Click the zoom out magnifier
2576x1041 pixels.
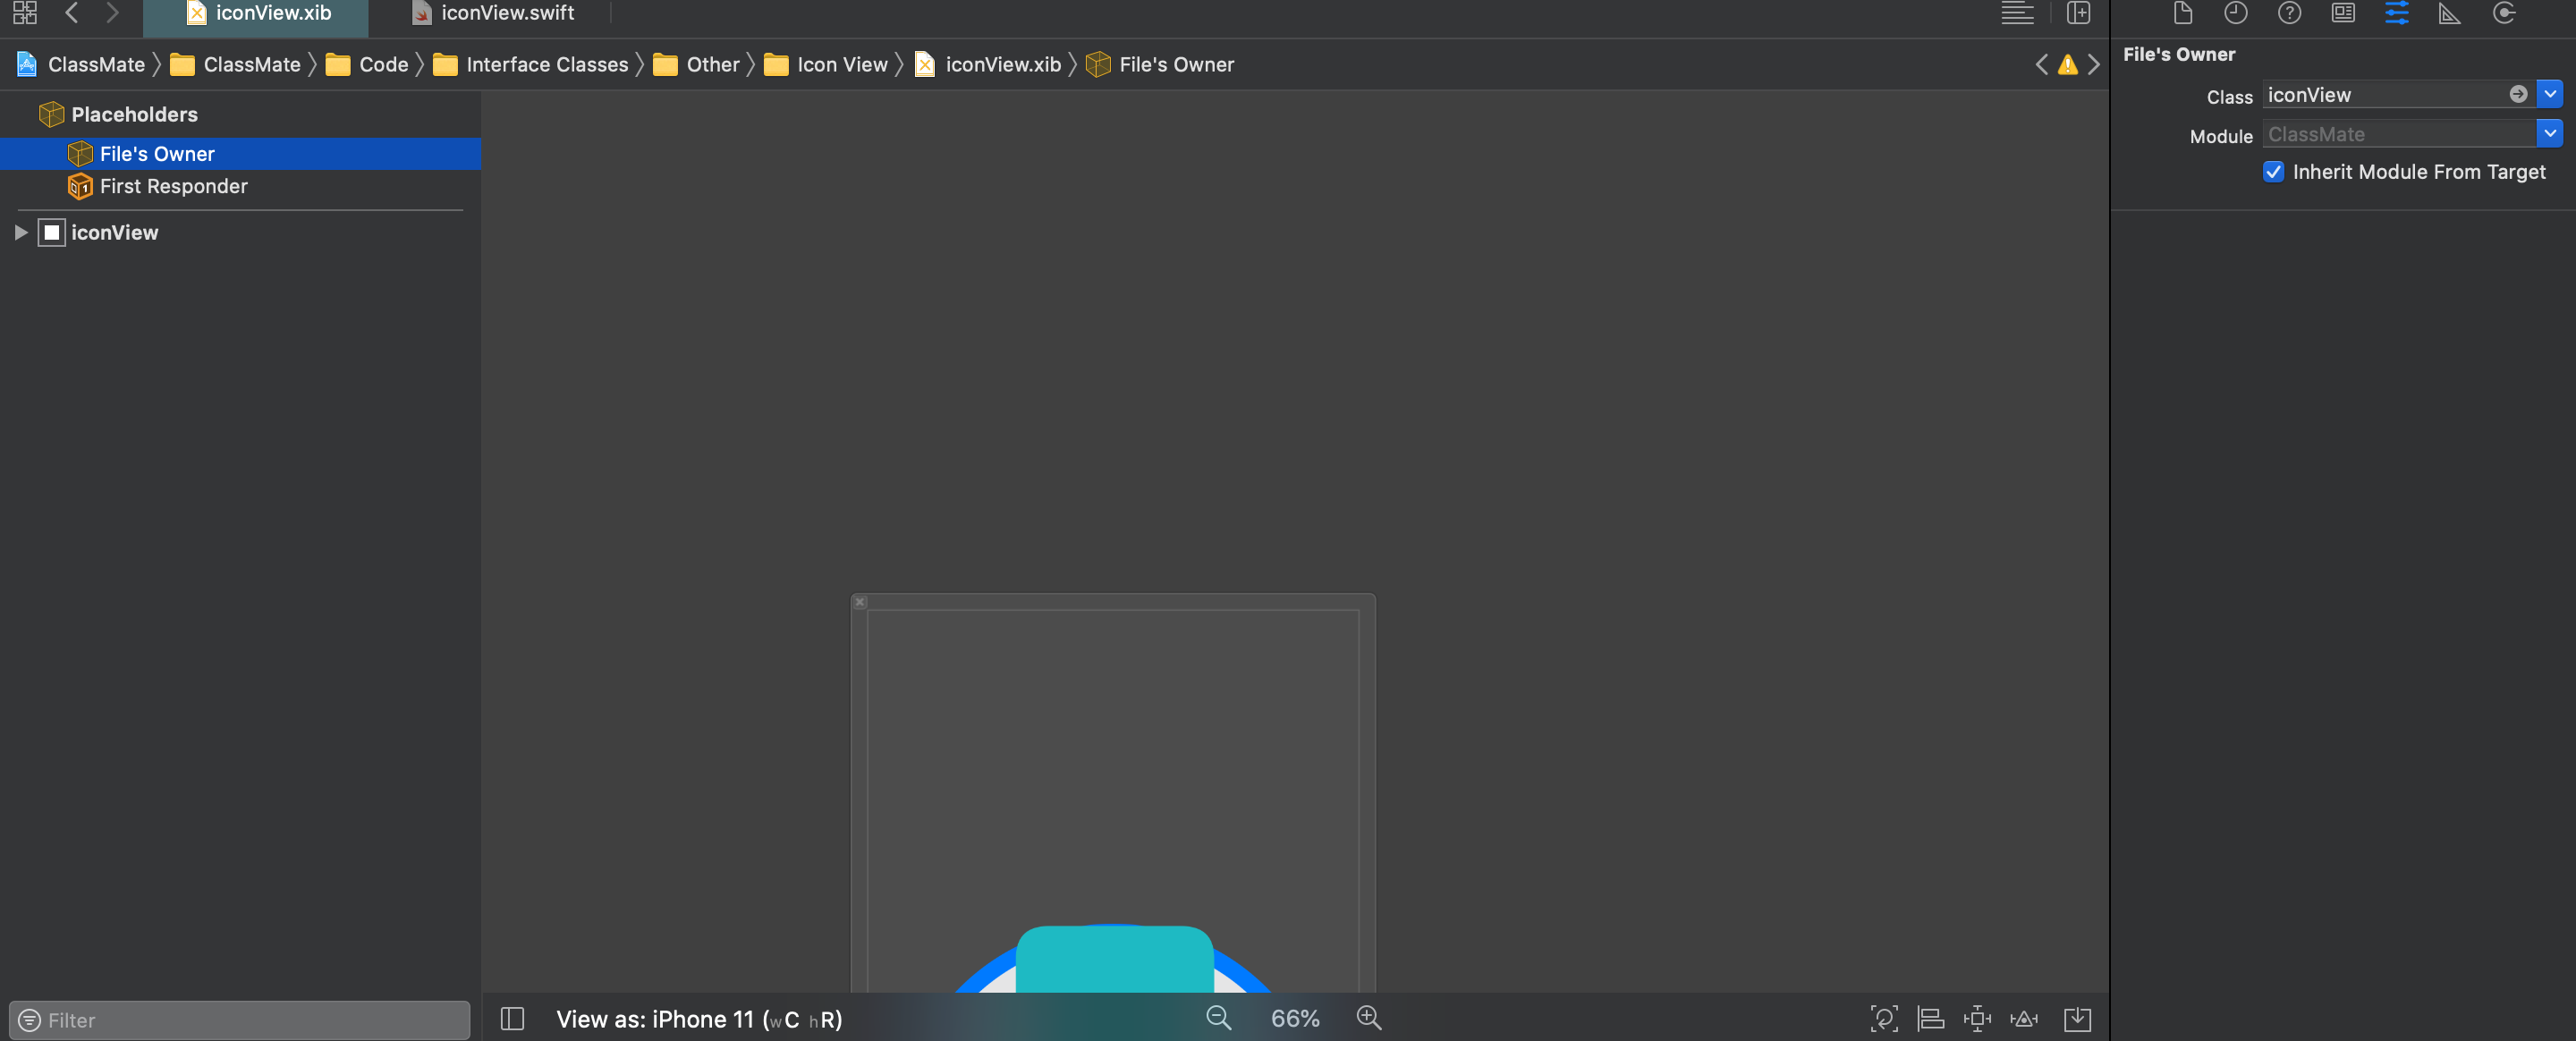click(1218, 1018)
